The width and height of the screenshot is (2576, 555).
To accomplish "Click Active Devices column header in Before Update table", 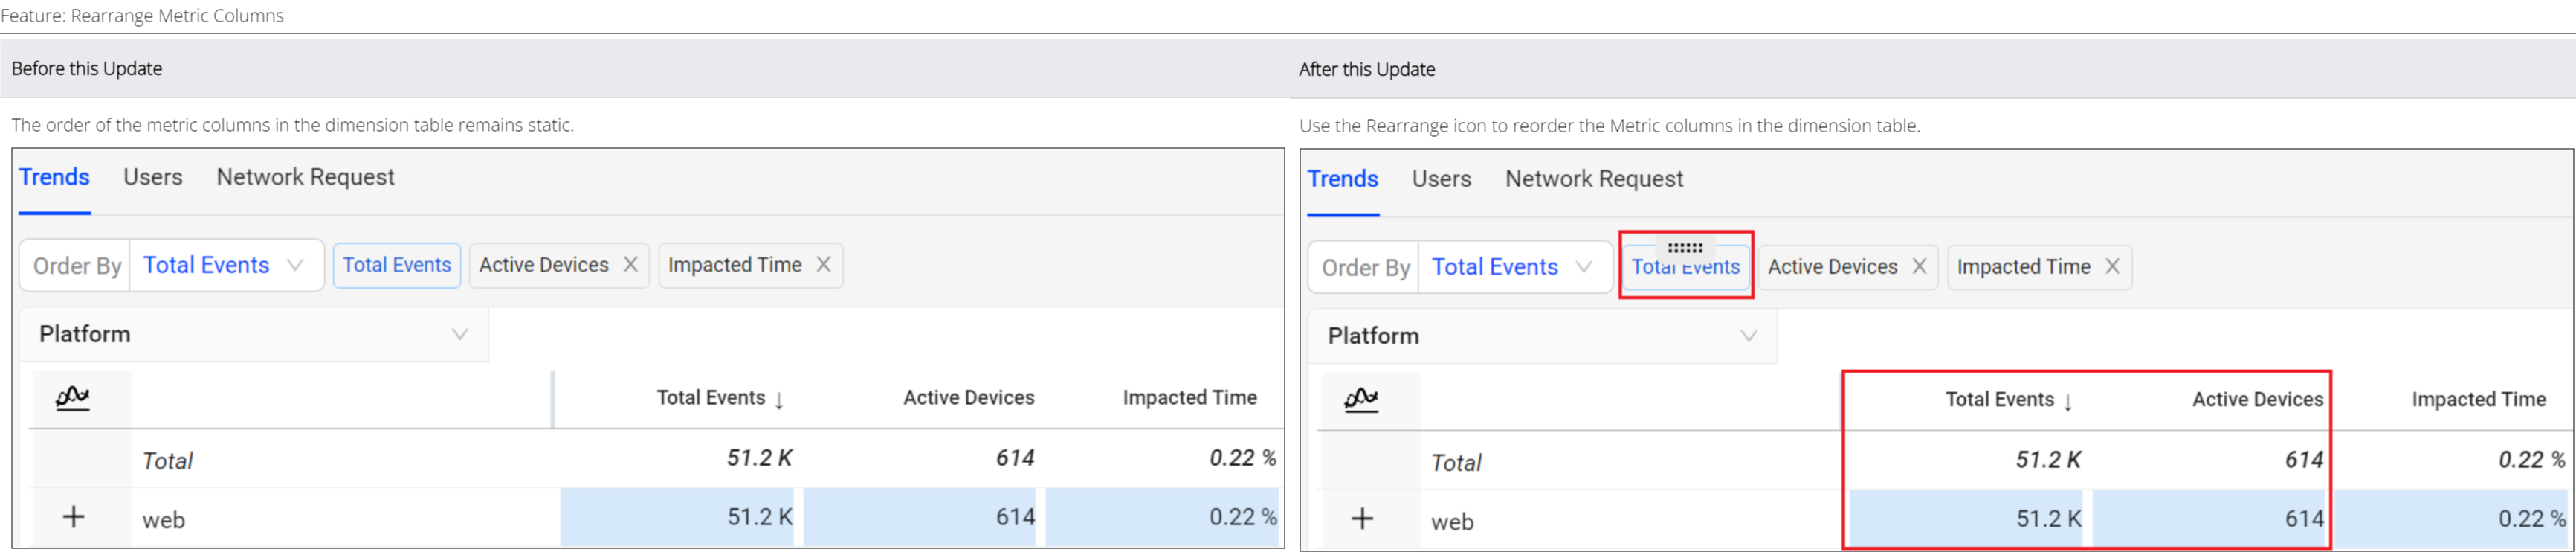I will [x=968, y=398].
